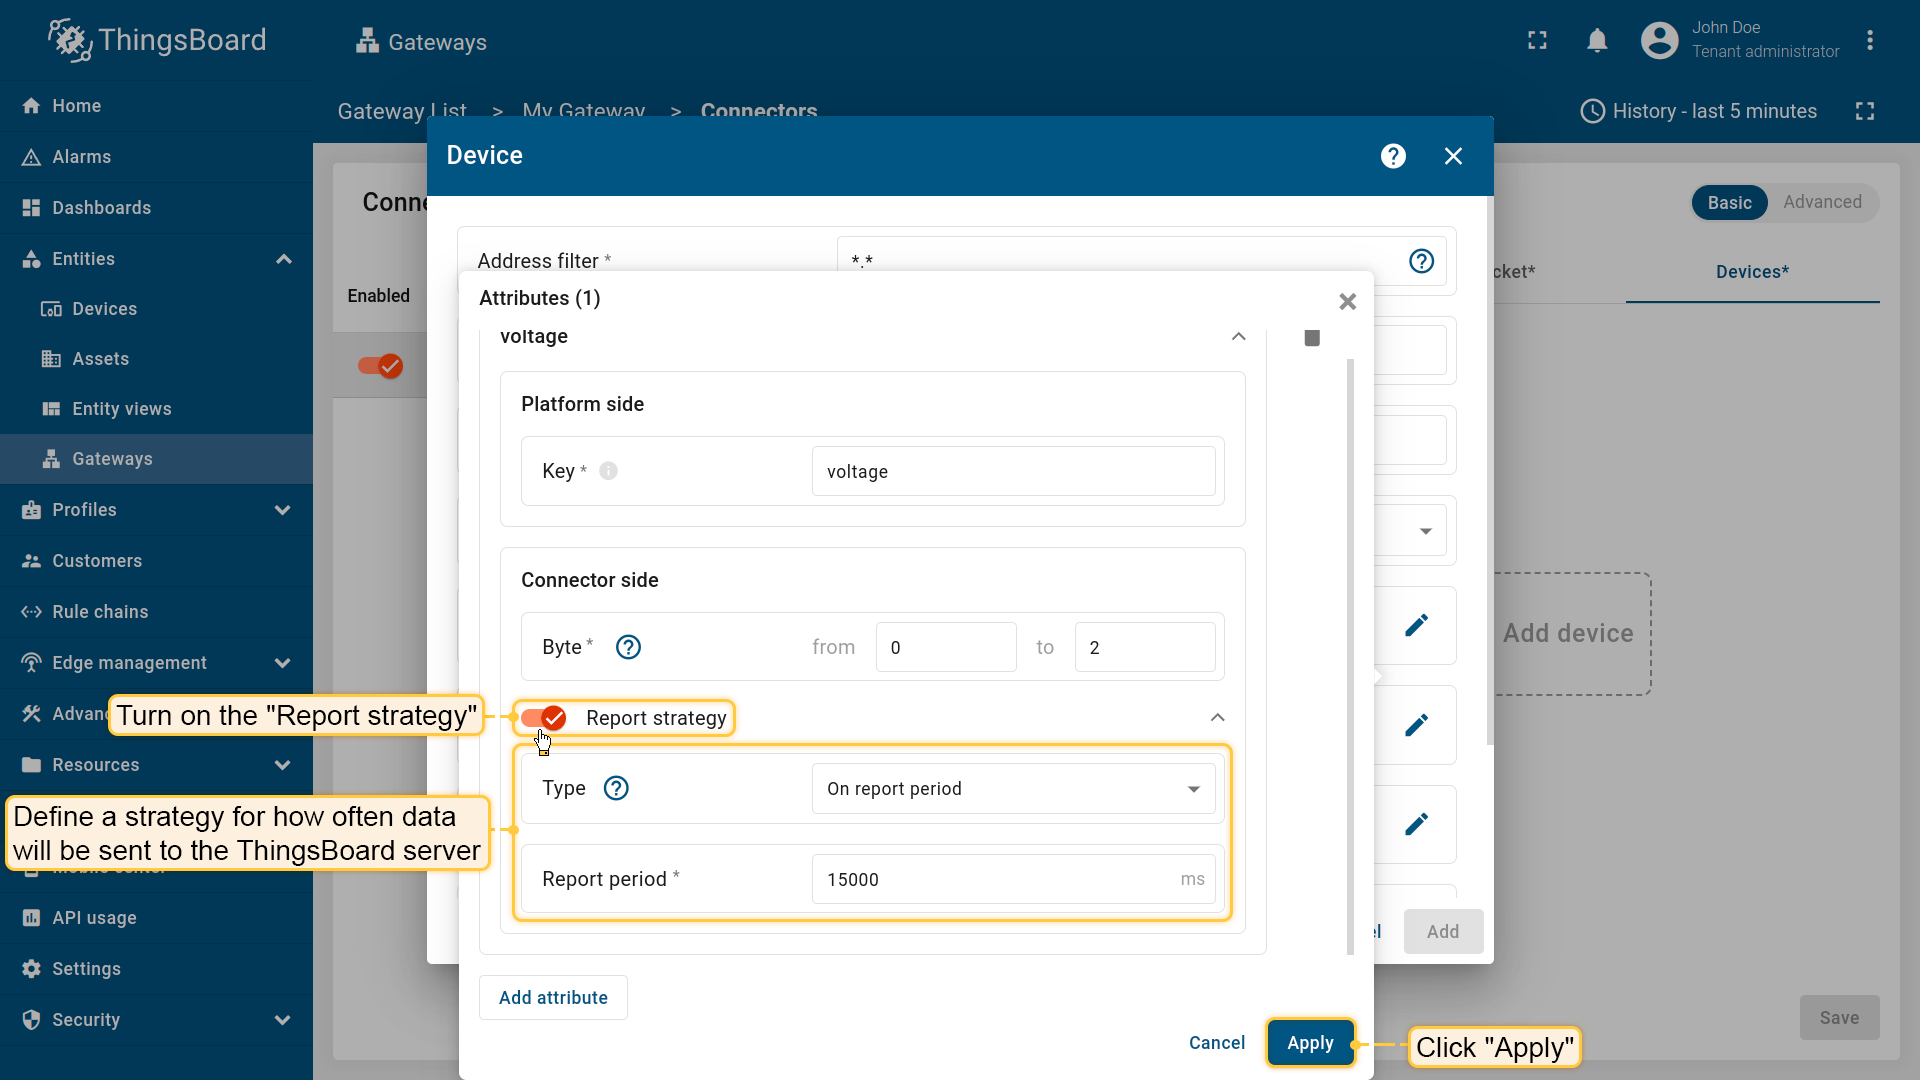Open the Devices tab
This screenshot has width=1920, height=1080.
click(x=1752, y=272)
